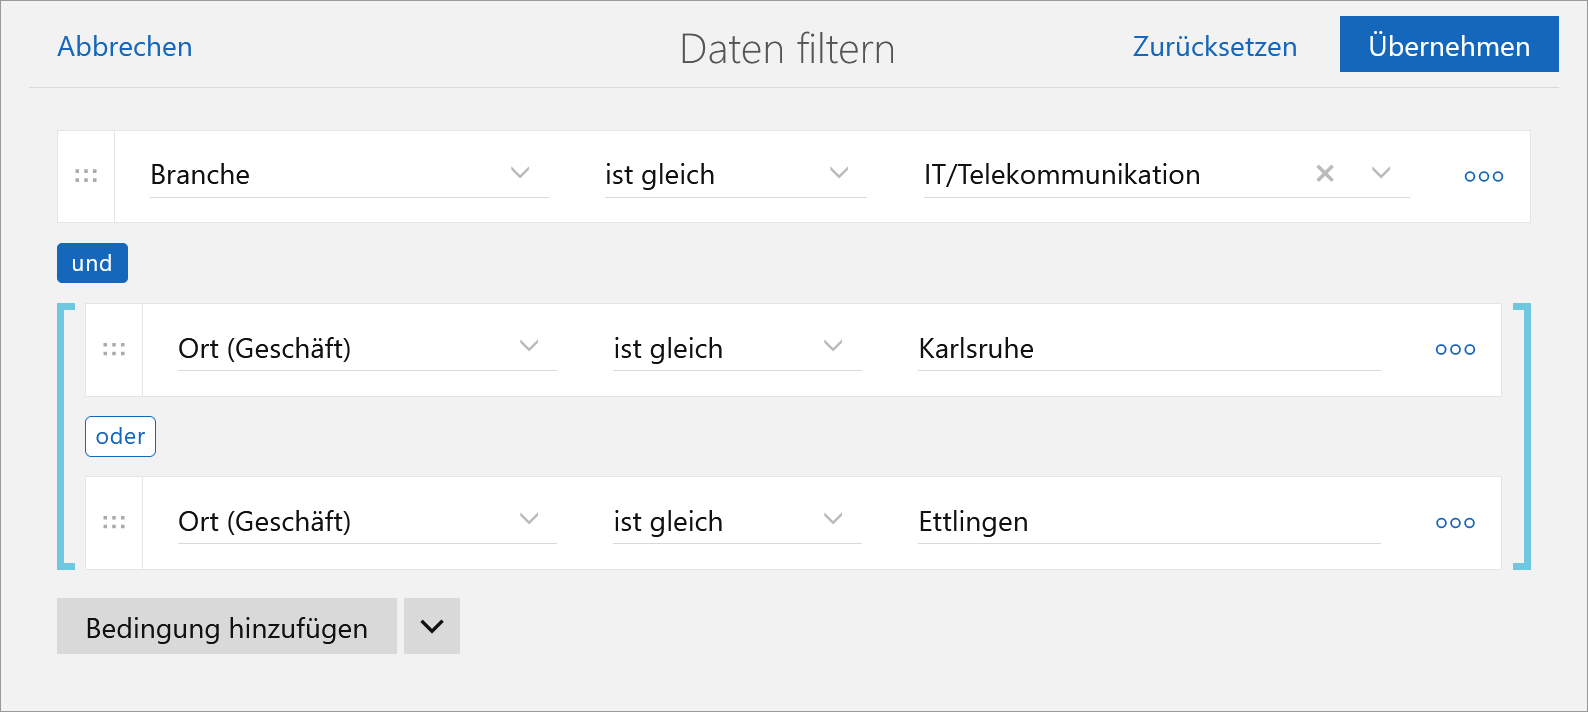1588x712 pixels.
Task: Open more options for the Karlsruhe condition
Action: coord(1455,349)
